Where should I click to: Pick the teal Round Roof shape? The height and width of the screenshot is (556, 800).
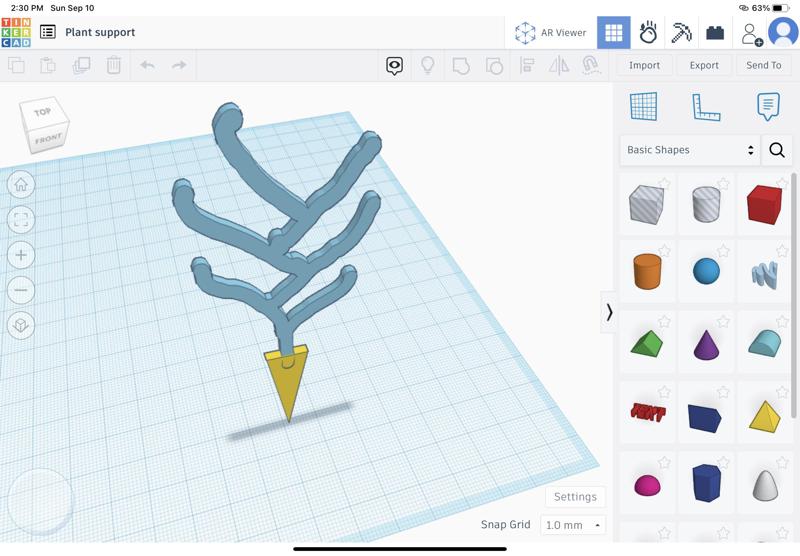click(x=765, y=342)
